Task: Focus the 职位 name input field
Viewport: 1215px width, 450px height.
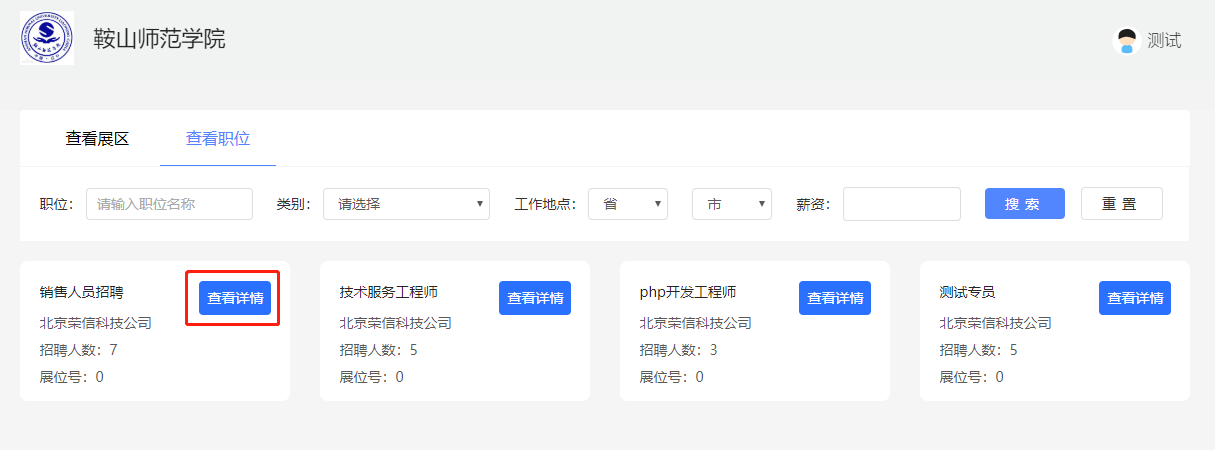Action: click(x=169, y=204)
